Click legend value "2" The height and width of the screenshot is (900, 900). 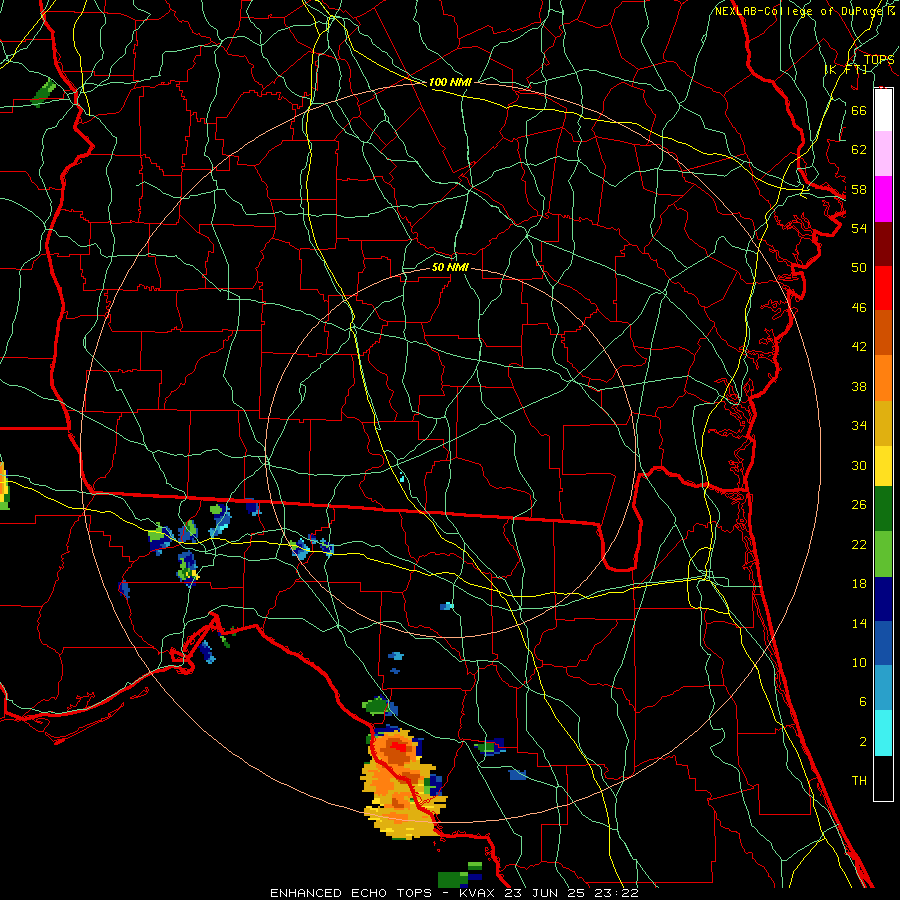coord(862,742)
